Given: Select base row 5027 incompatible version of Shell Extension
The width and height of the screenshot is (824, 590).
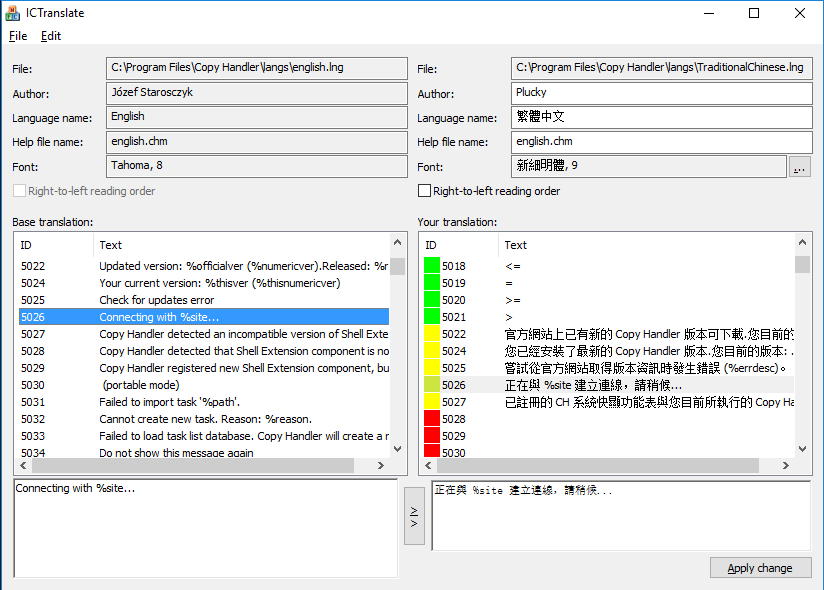Looking at the screenshot, I should (x=204, y=334).
